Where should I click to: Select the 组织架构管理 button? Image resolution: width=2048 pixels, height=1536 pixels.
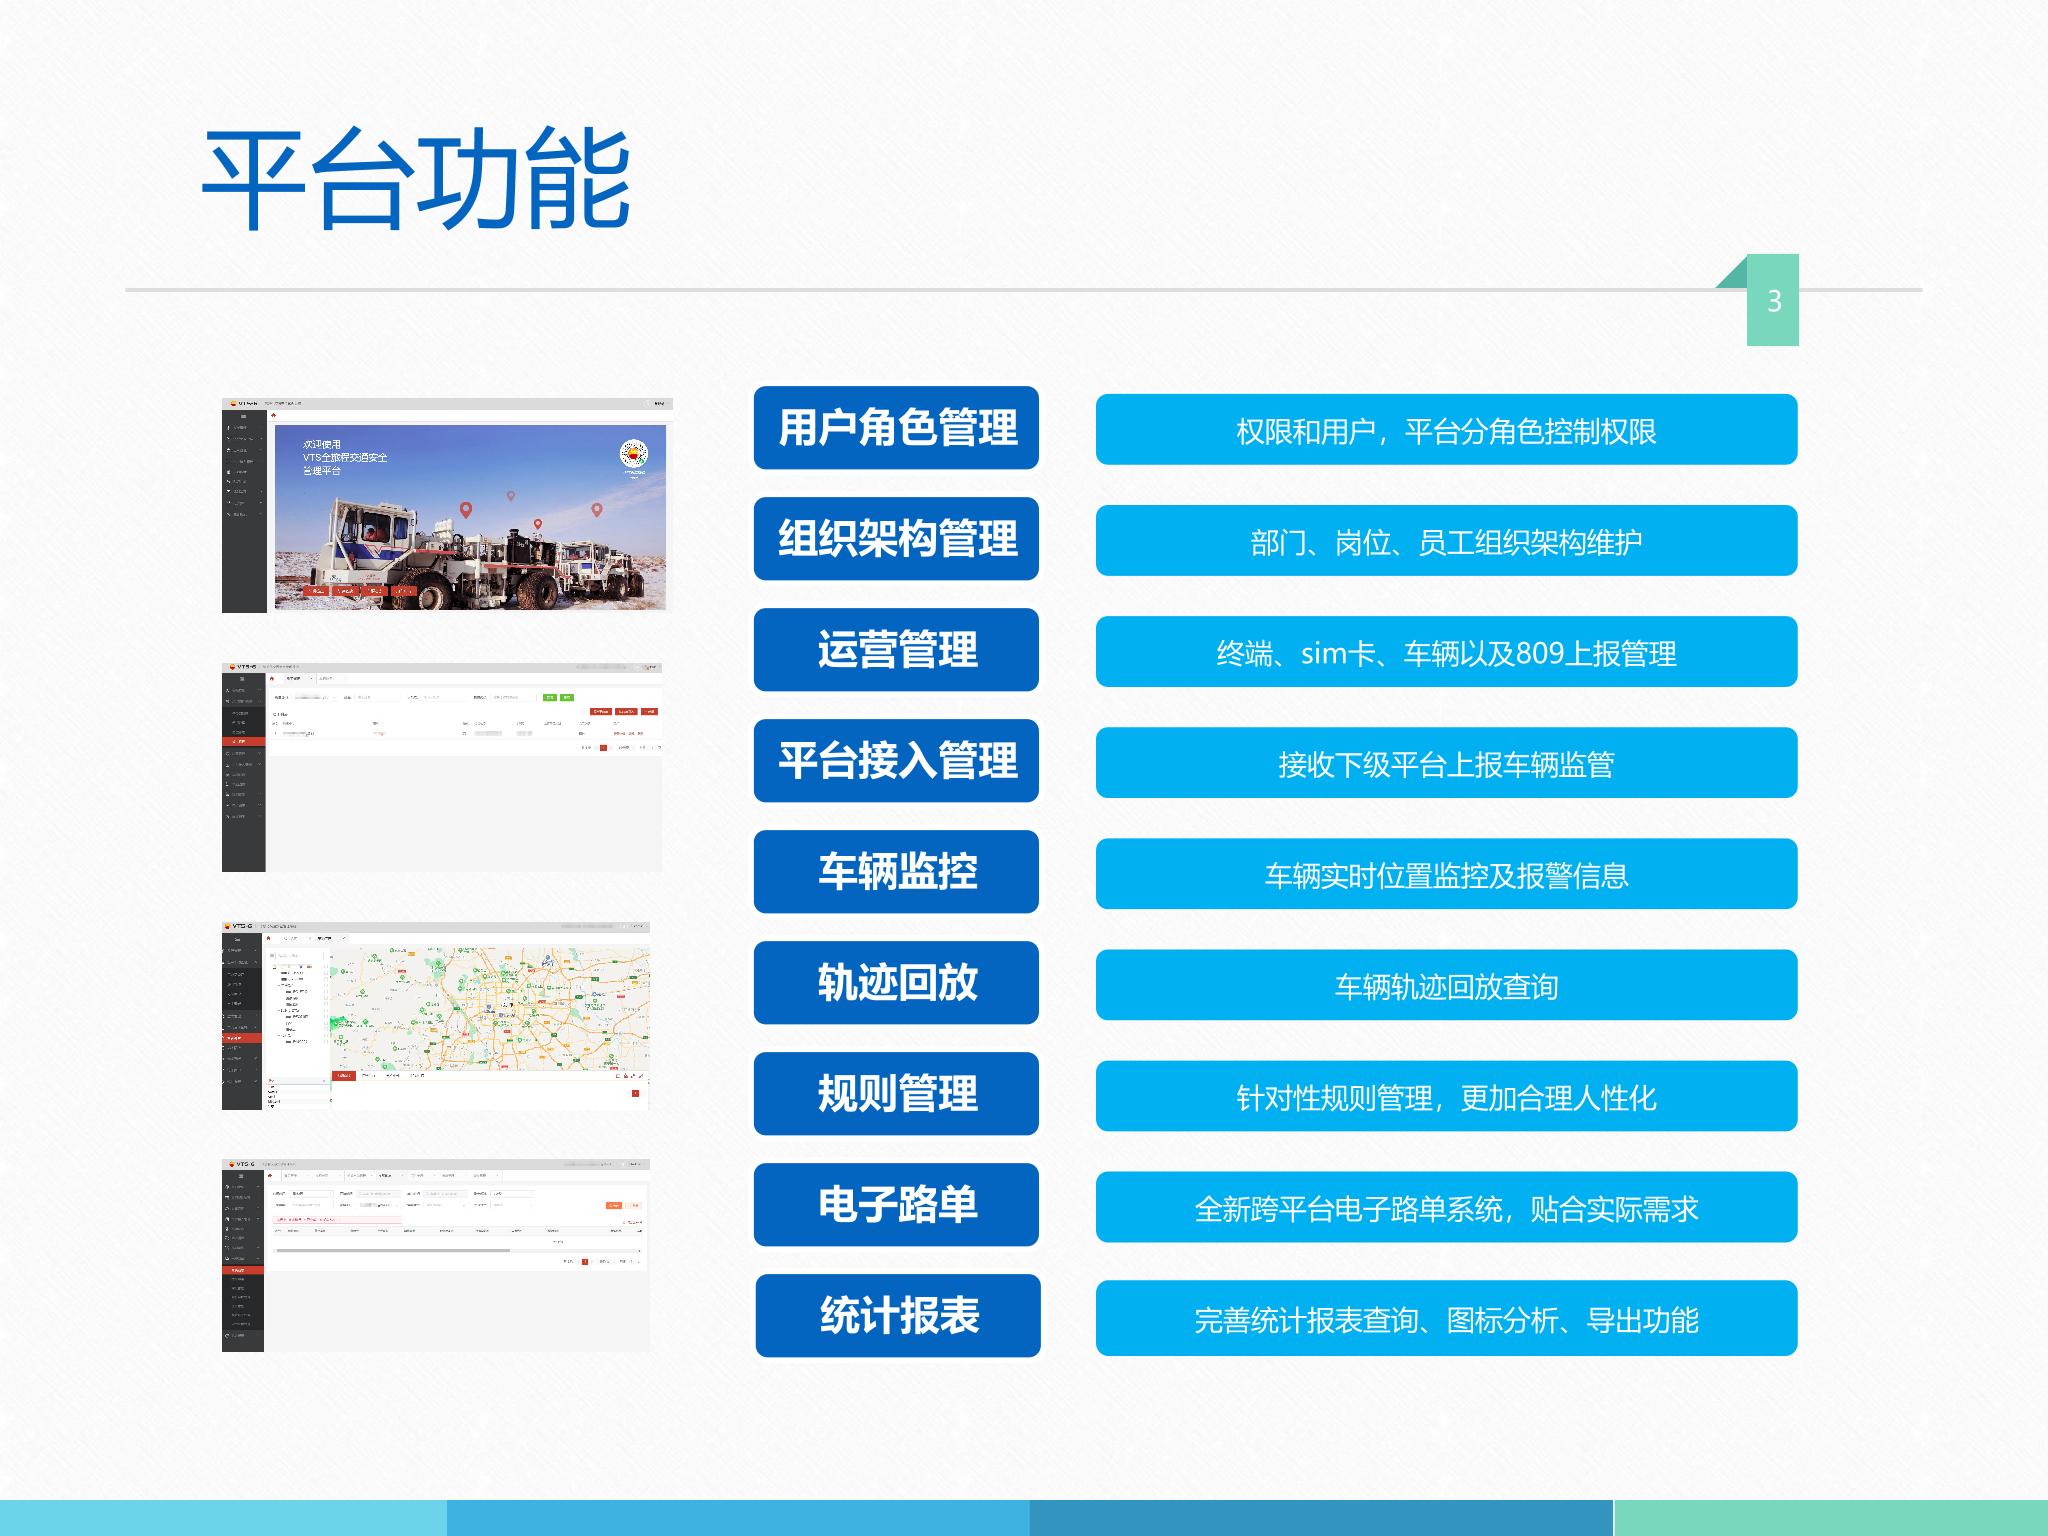(x=896, y=538)
